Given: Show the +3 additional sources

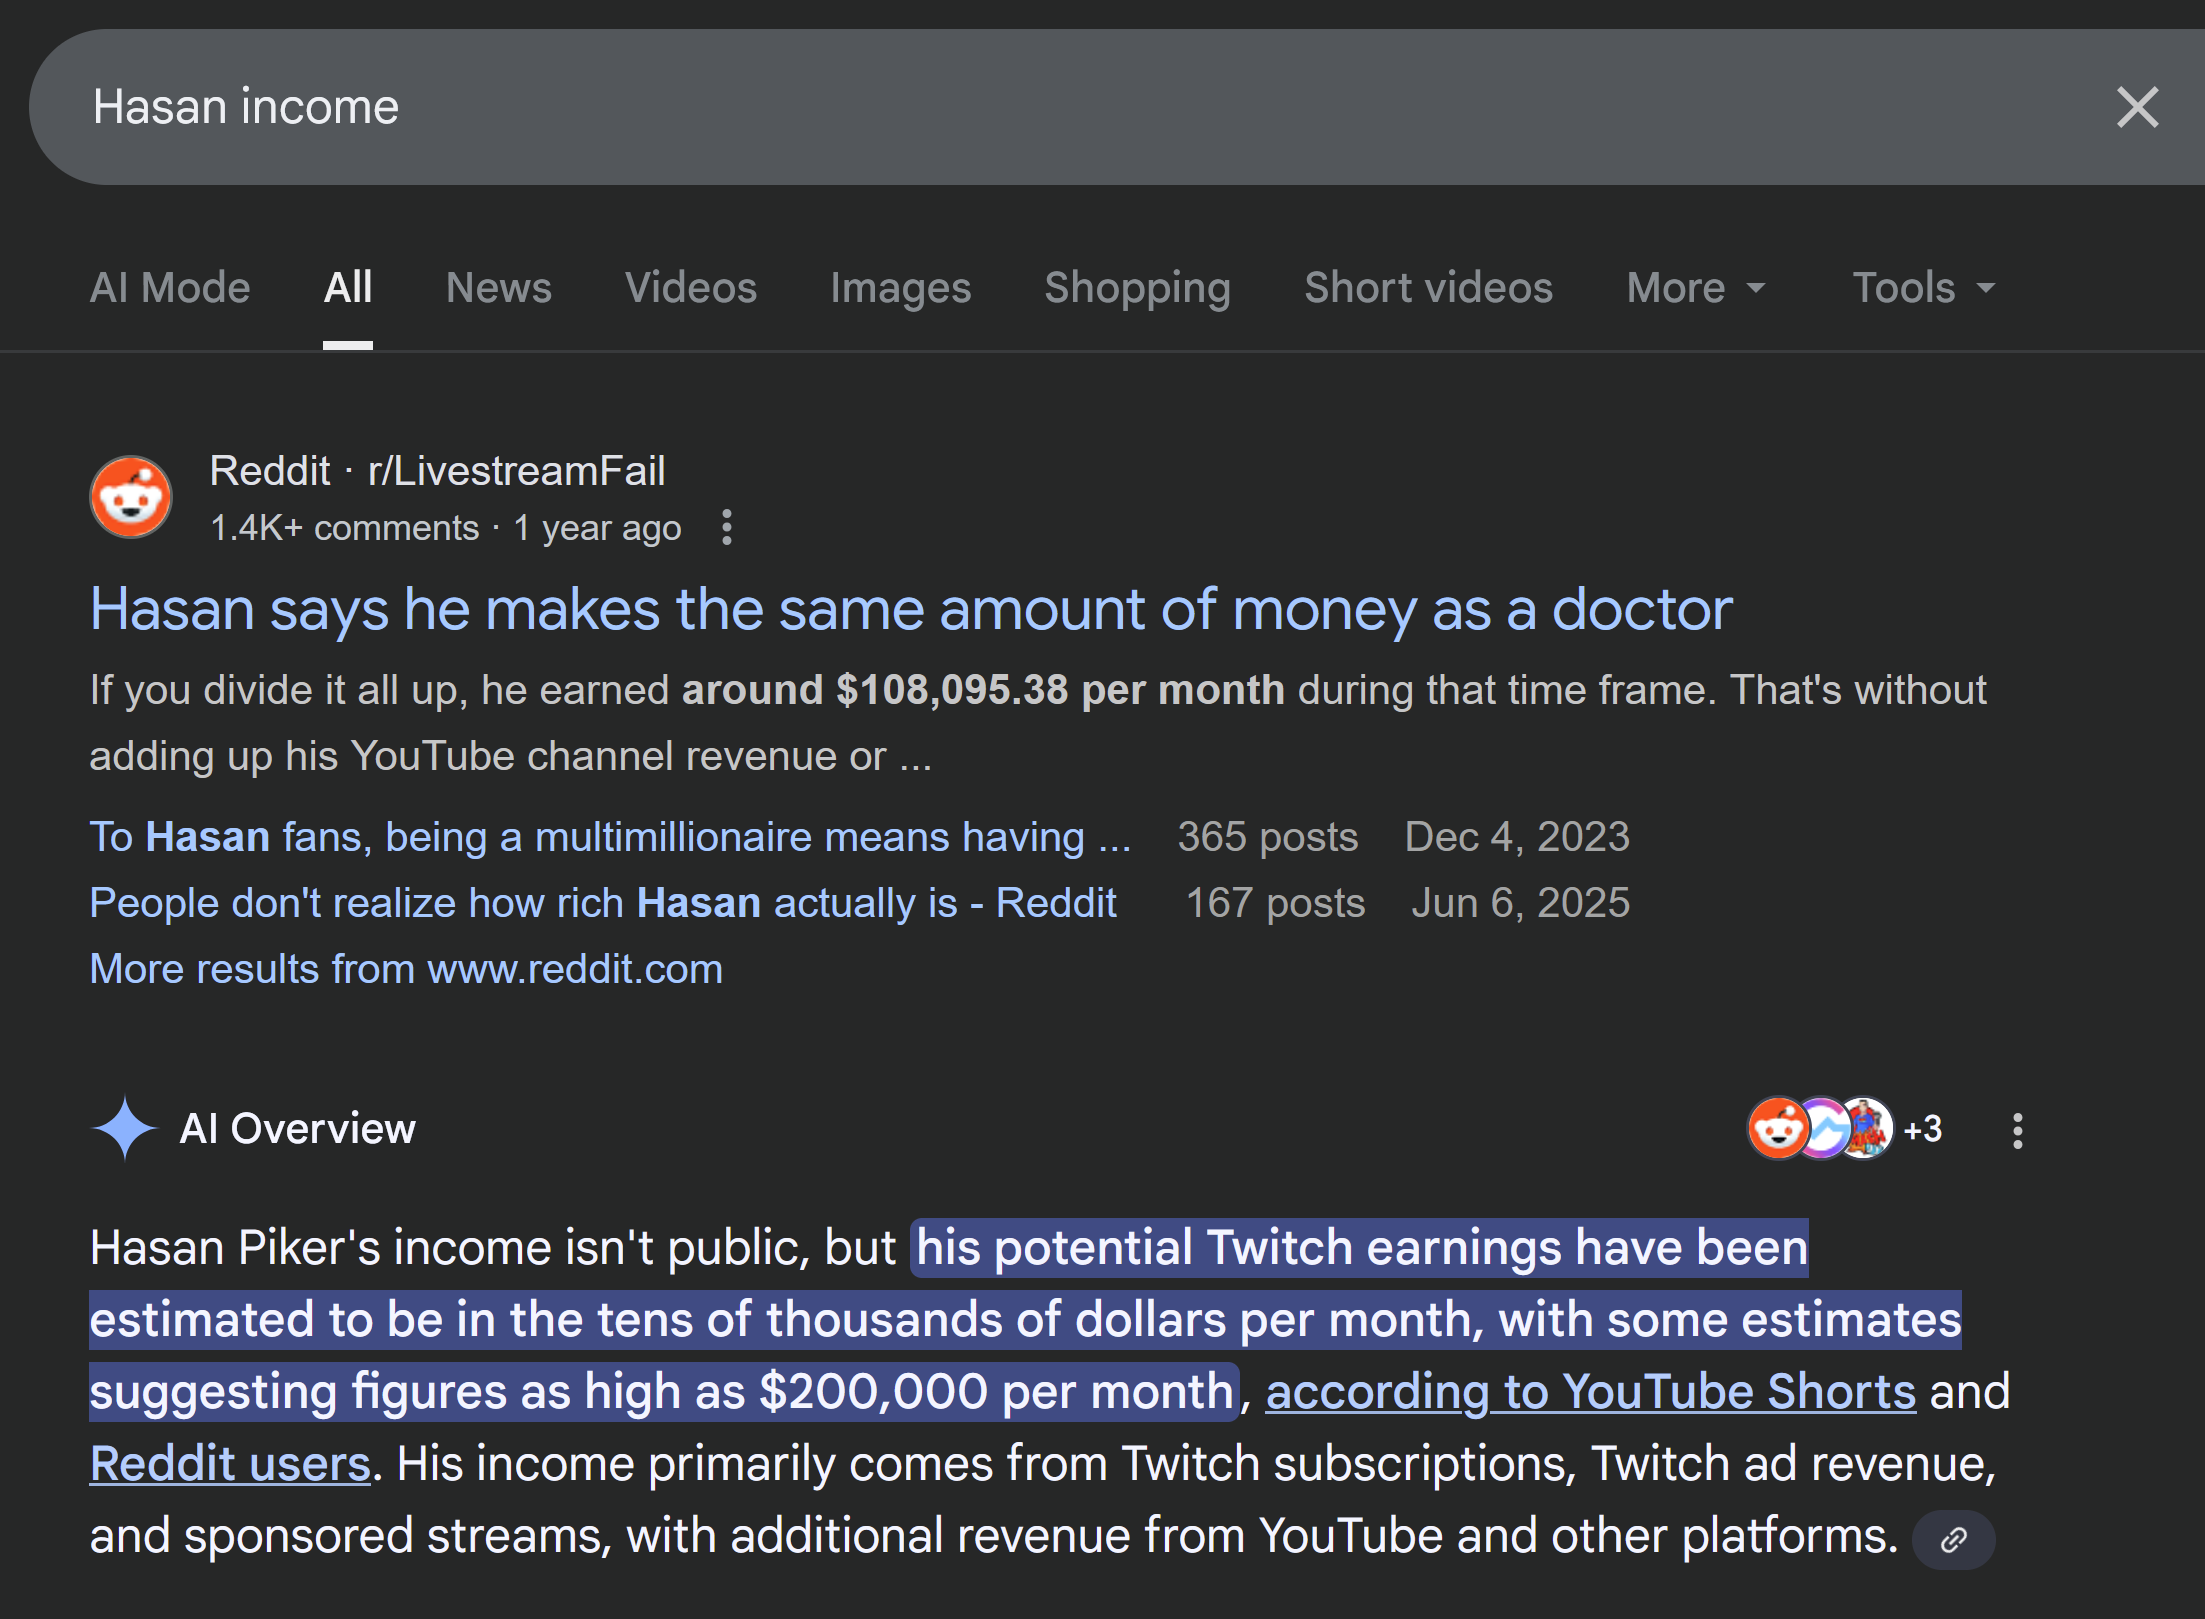Looking at the screenshot, I should pos(1922,1129).
